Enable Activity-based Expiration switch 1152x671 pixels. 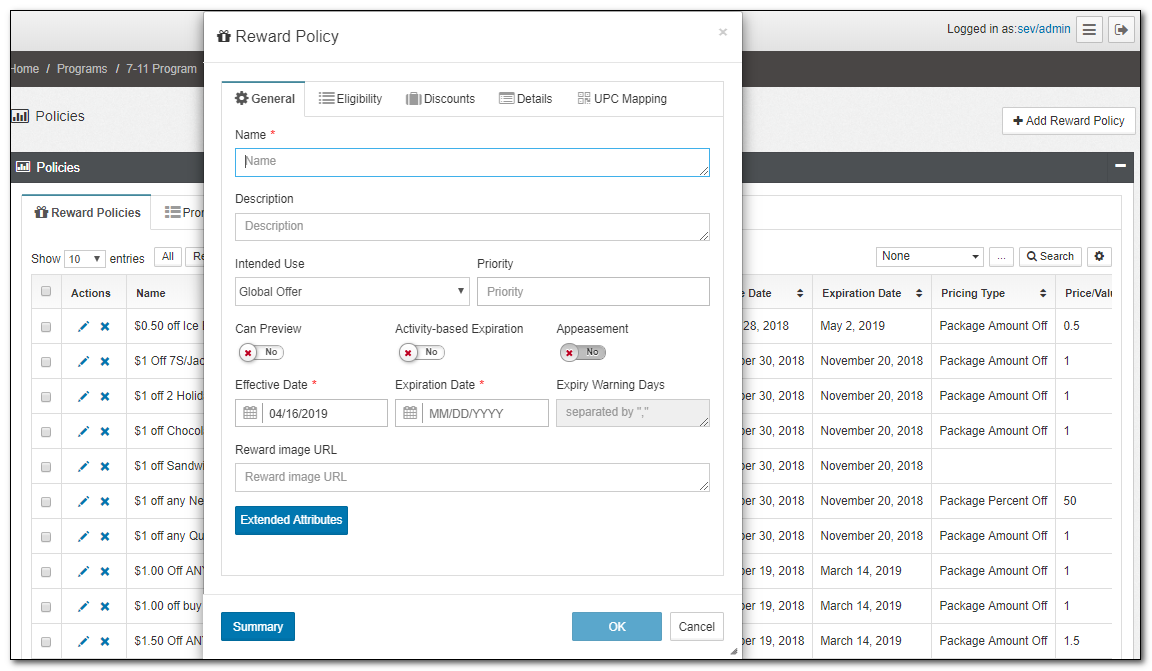point(421,353)
